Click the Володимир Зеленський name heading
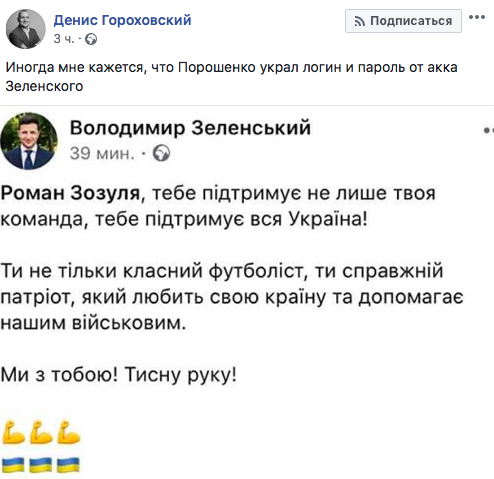This screenshot has height=479, width=494. click(190, 128)
